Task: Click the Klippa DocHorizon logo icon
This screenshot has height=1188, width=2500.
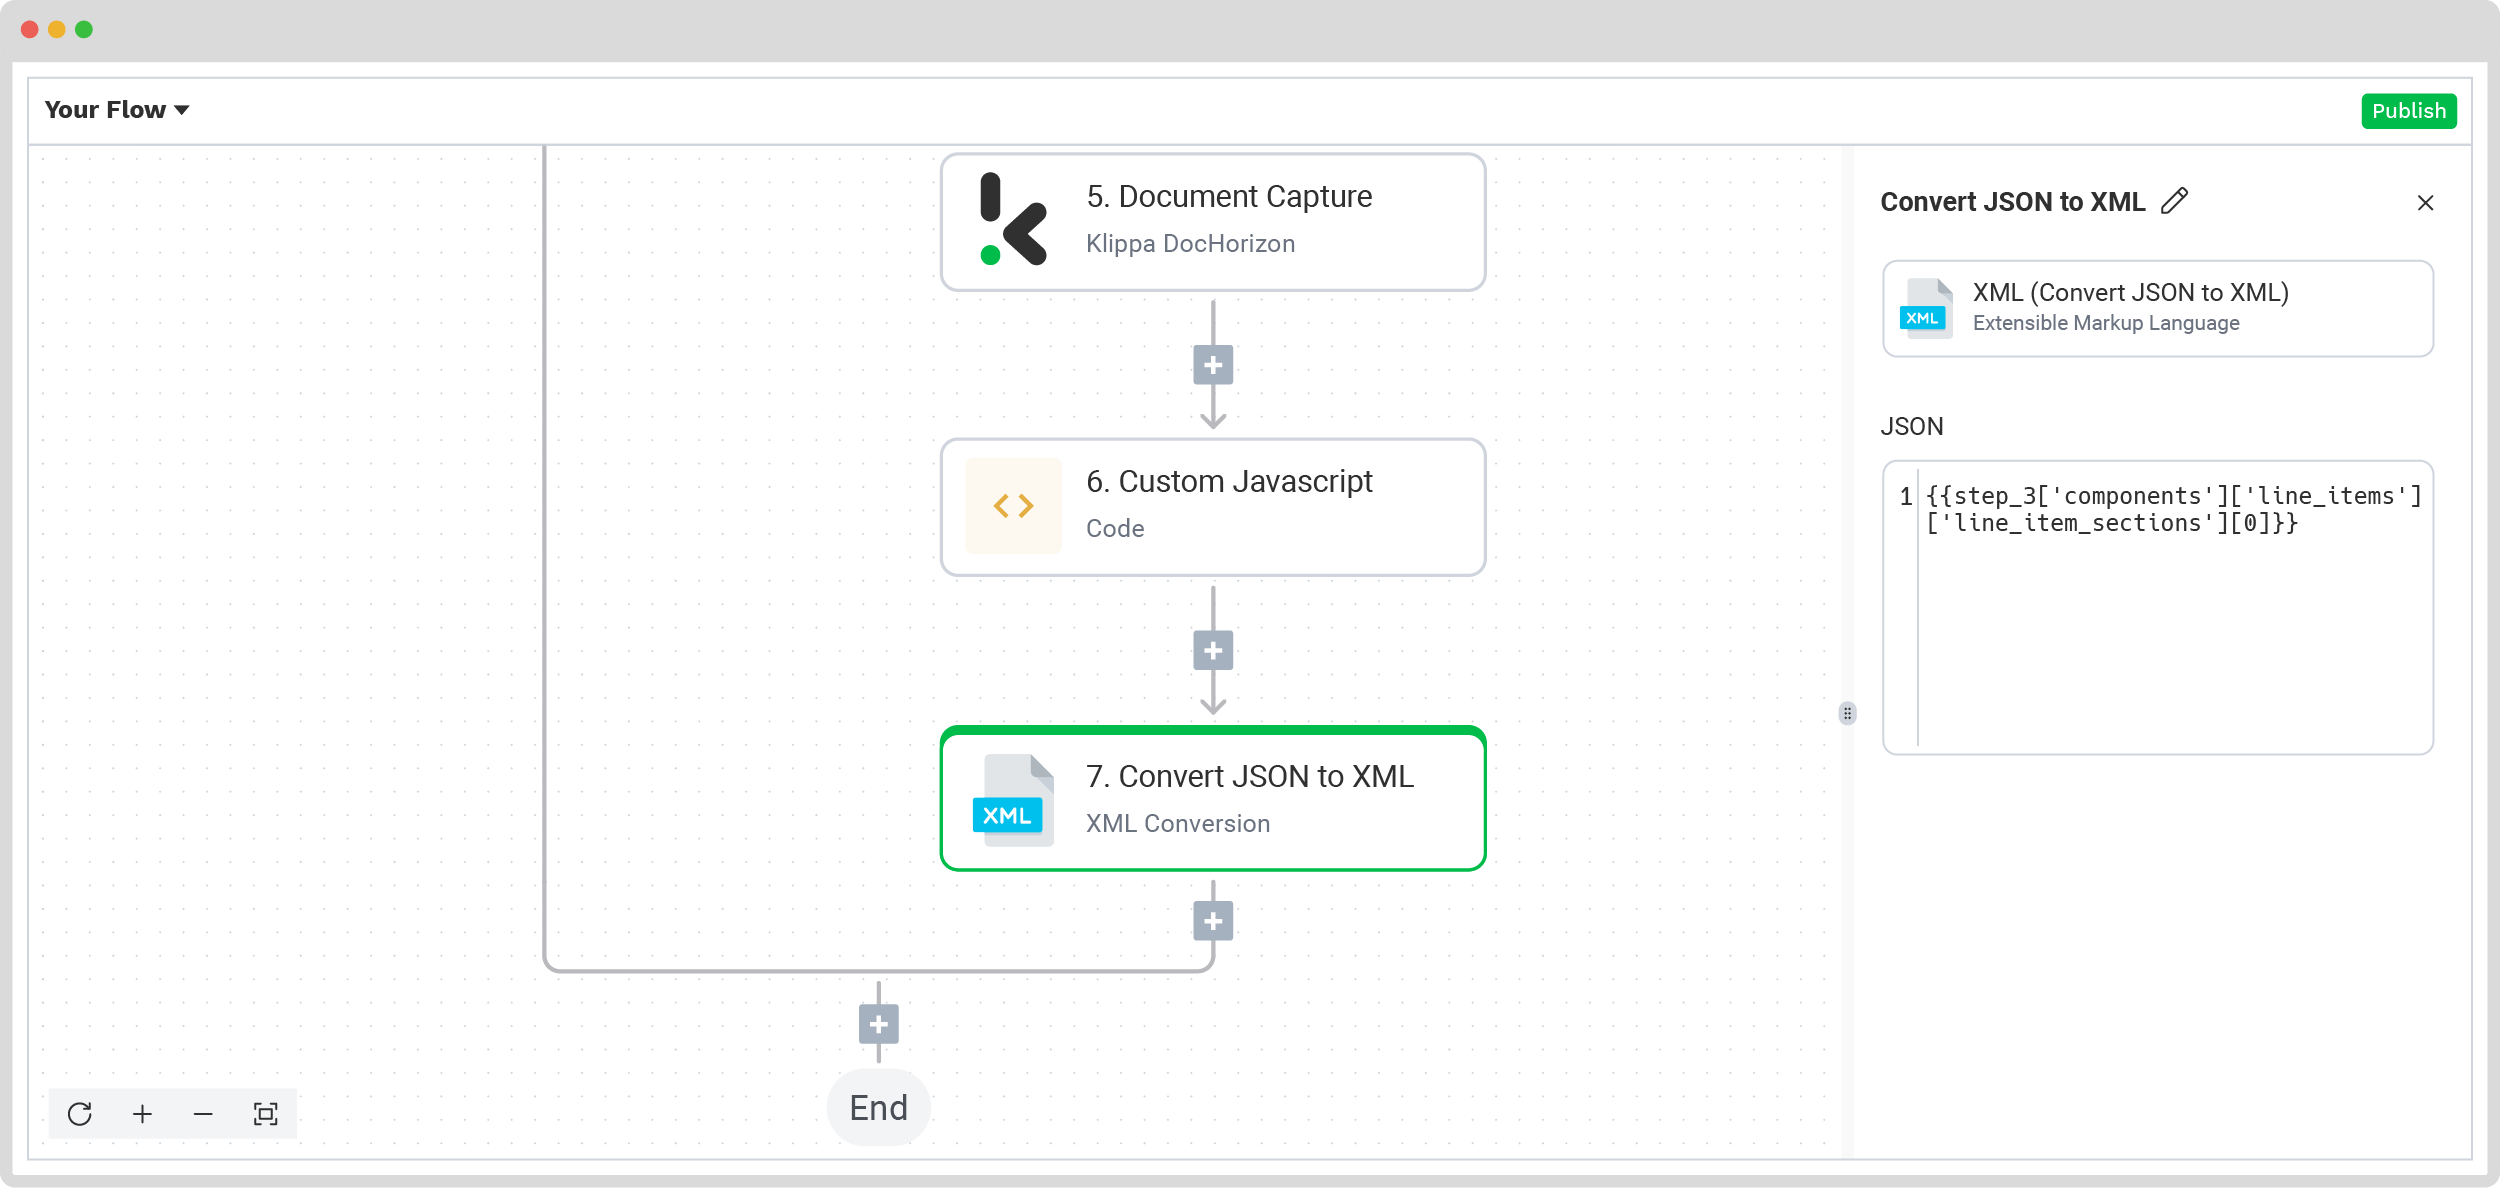Action: click(x=1013, y=220)
